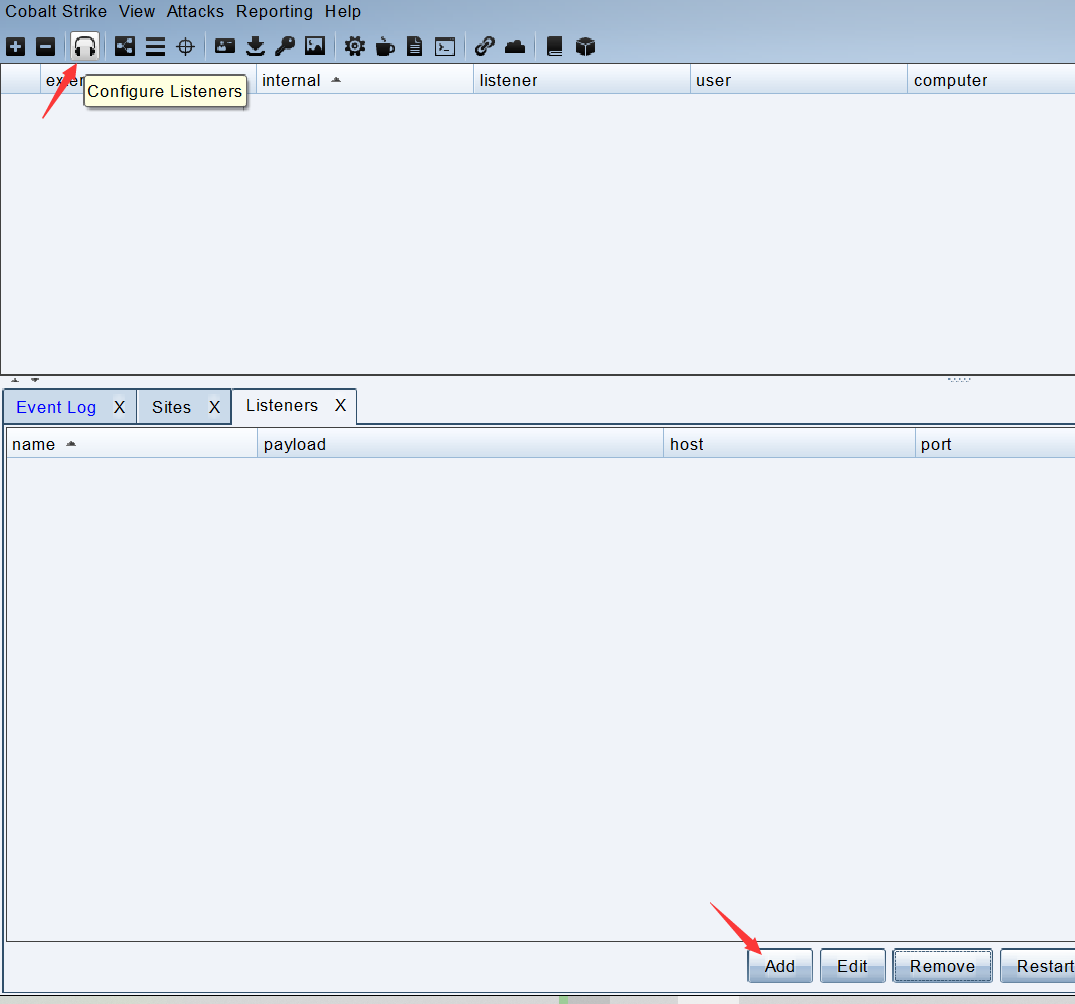Open the Cobalt Strike menu

click(56, 12)
